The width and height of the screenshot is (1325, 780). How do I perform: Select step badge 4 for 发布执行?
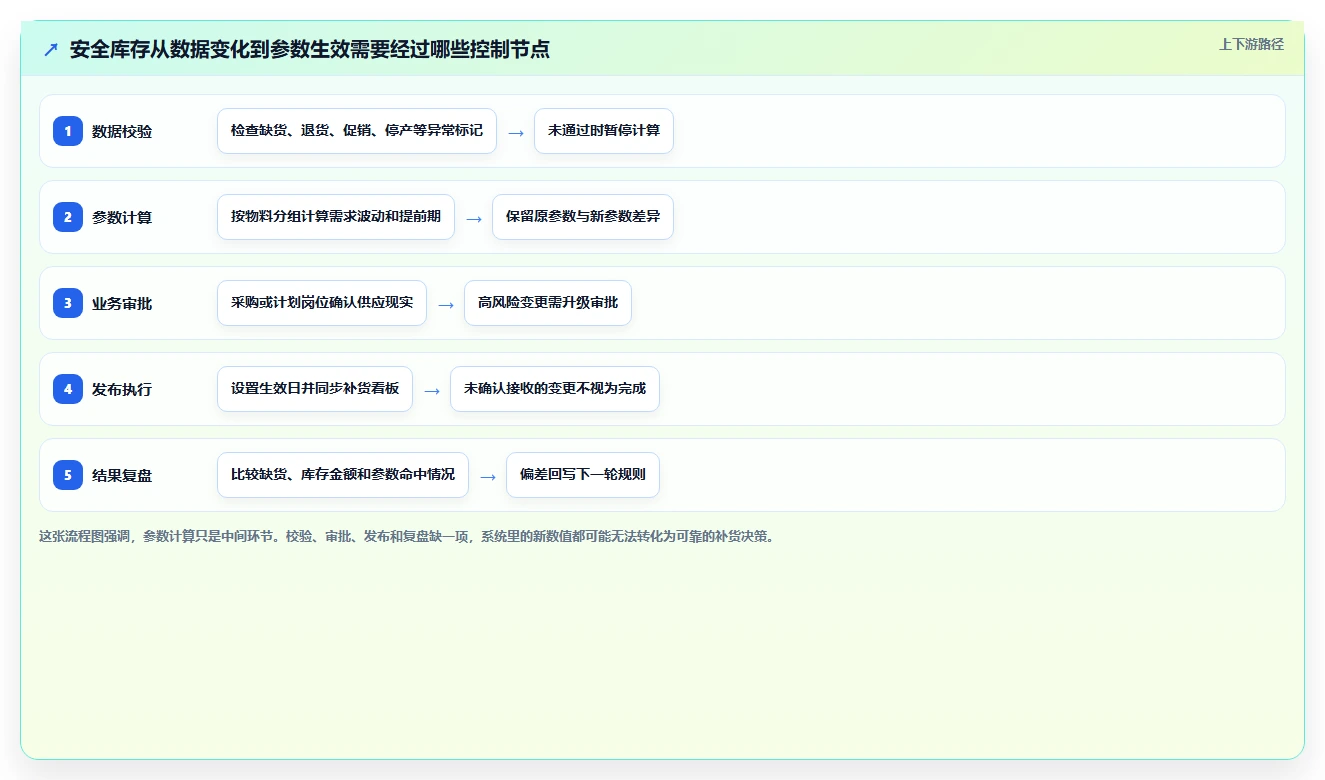(68, 389)
